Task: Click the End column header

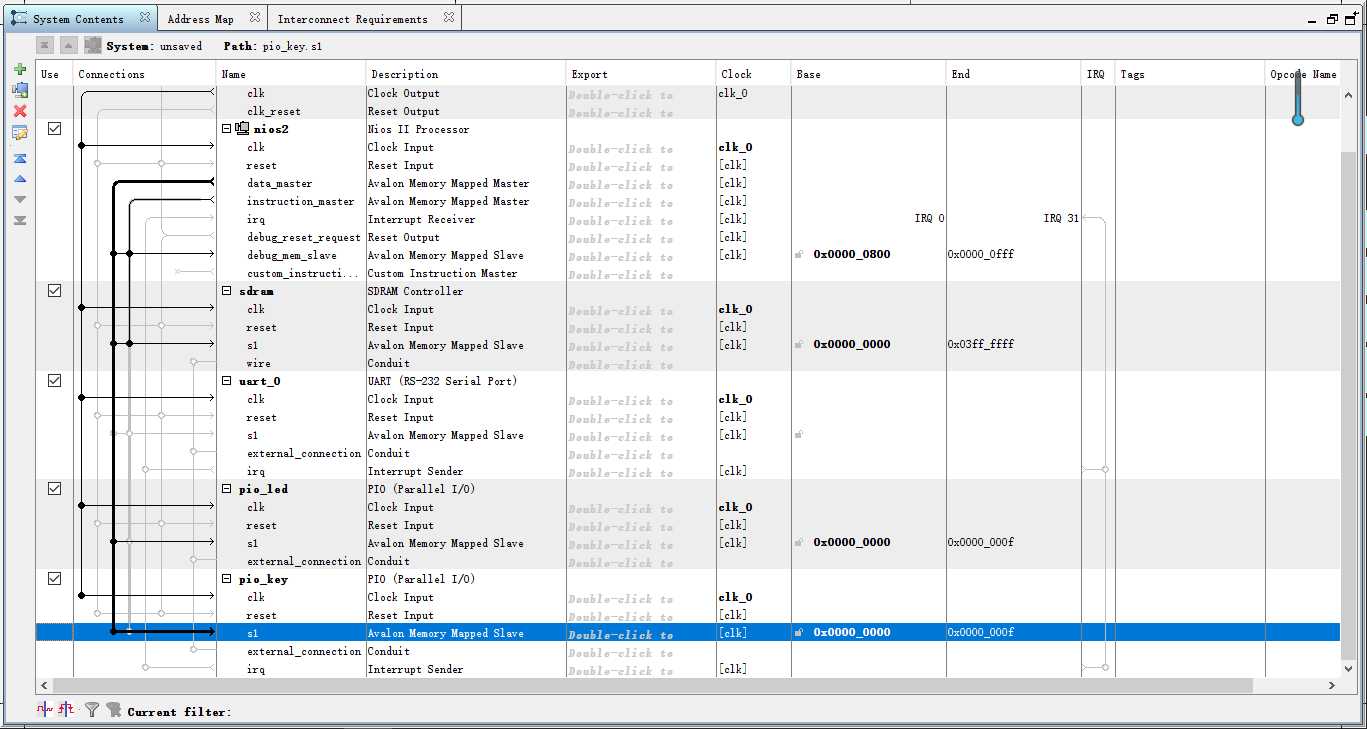Action: [x=1014, y=74]
